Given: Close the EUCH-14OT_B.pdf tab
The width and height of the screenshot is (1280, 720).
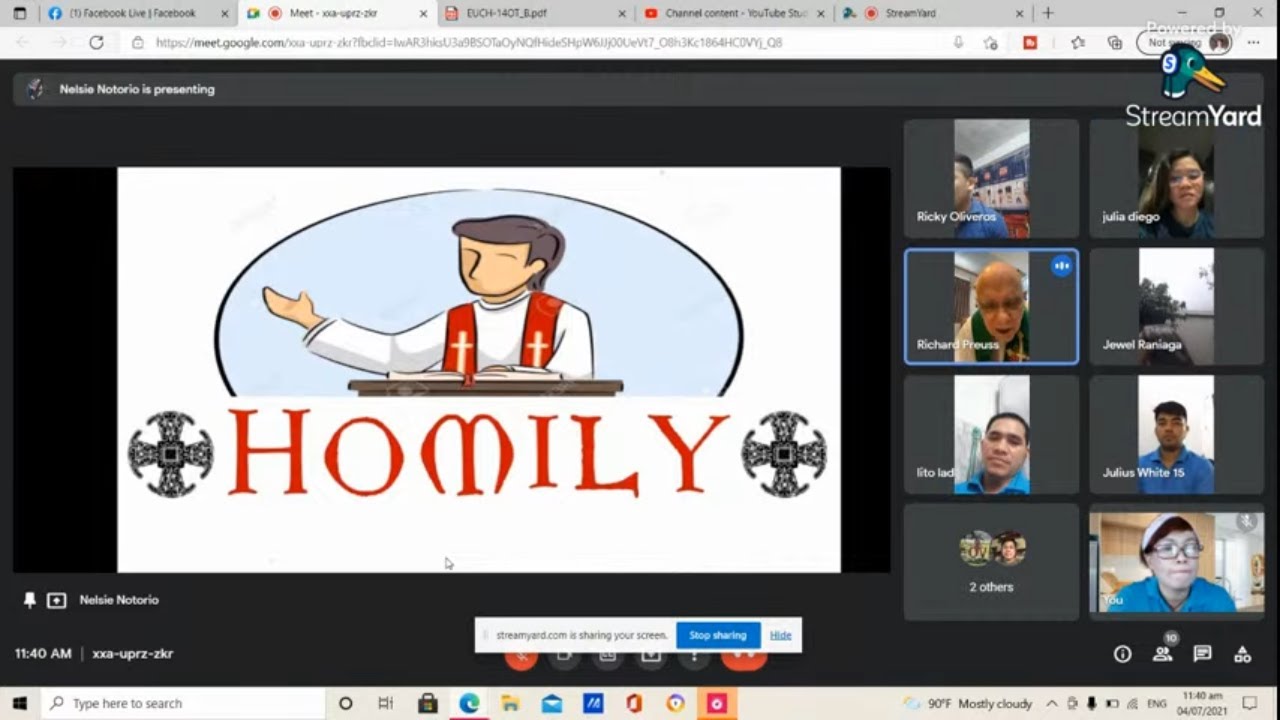Looking at the screenshot, I should [x=622, y=13].
